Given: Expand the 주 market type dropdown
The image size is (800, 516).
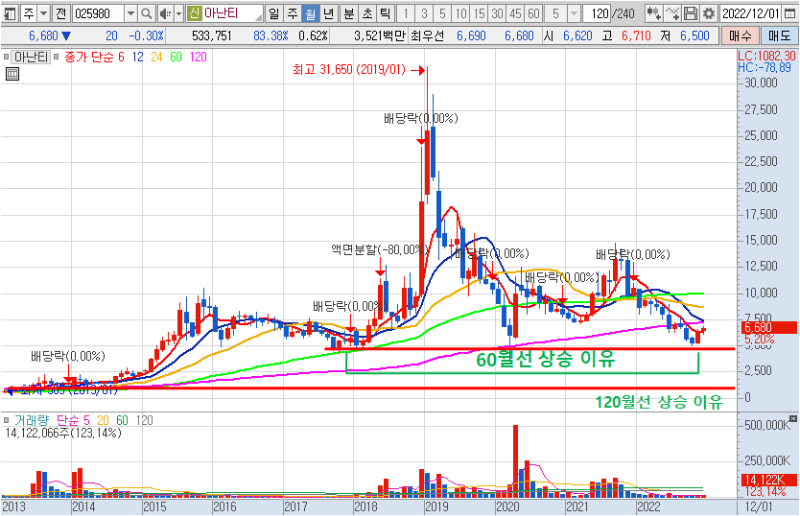Looking at the screenshot, I should pyautogui.click(x=44, y=13).
